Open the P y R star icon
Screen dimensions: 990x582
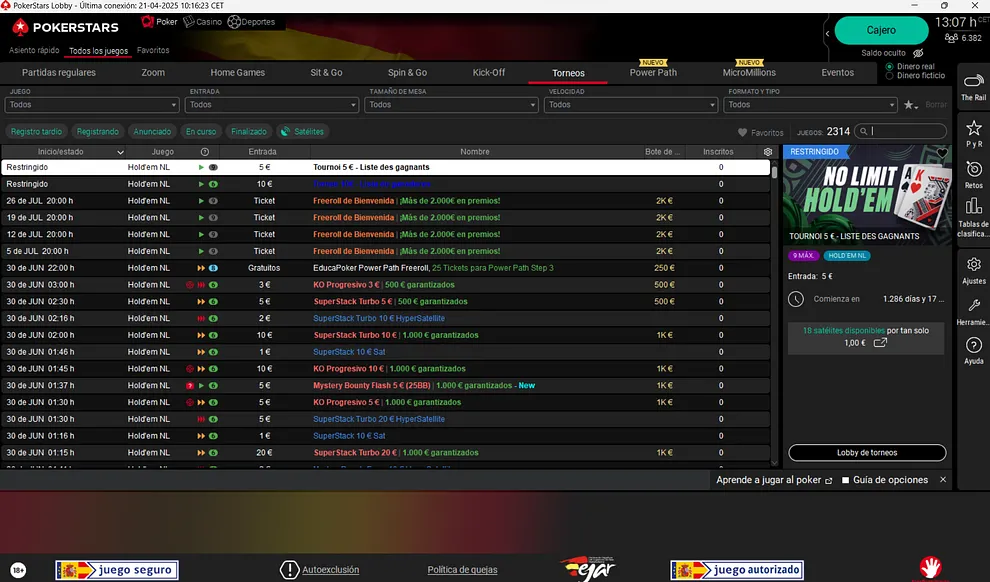pyautogui.click(x=973, y=132)
